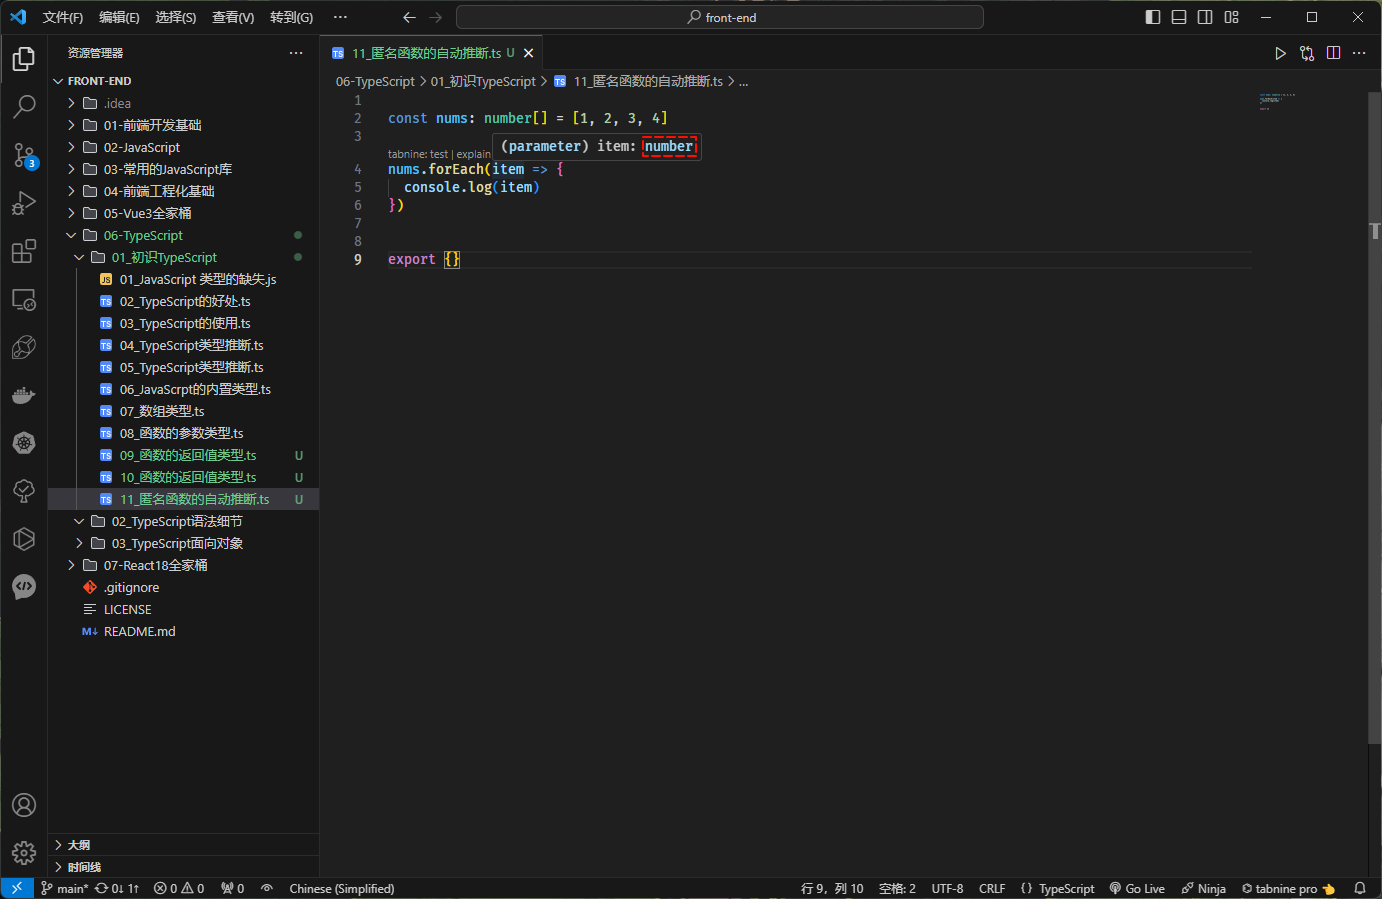Open Source Control view with 3 changes
Screen dimensions: 1382x899
click(x=24, y=154)
